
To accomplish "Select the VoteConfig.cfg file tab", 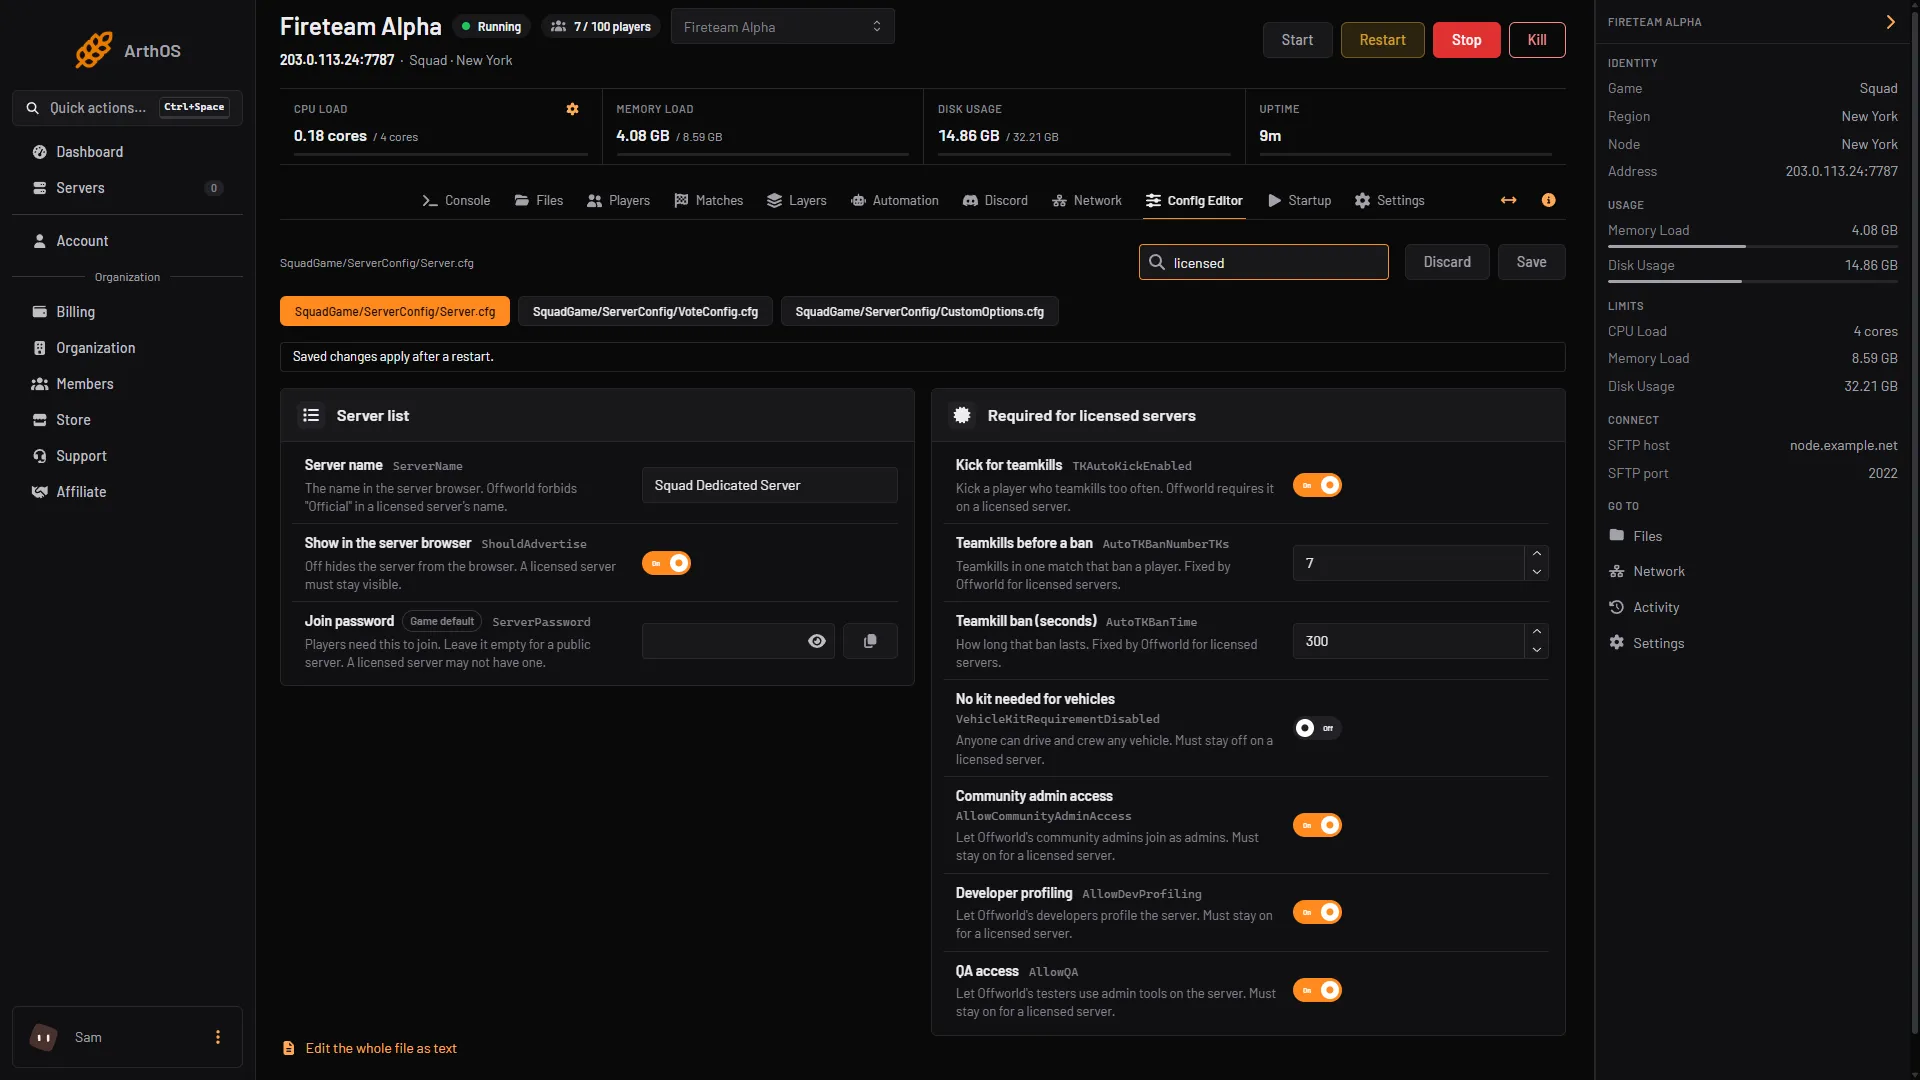I will pyautogui.click(x=645, y=312).
